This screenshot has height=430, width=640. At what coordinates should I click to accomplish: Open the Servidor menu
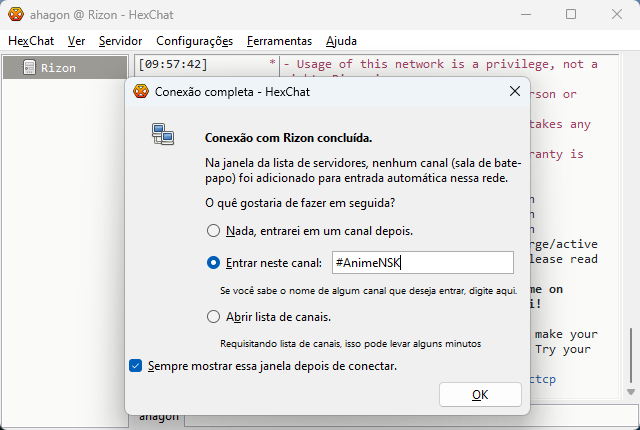point(120,41)
